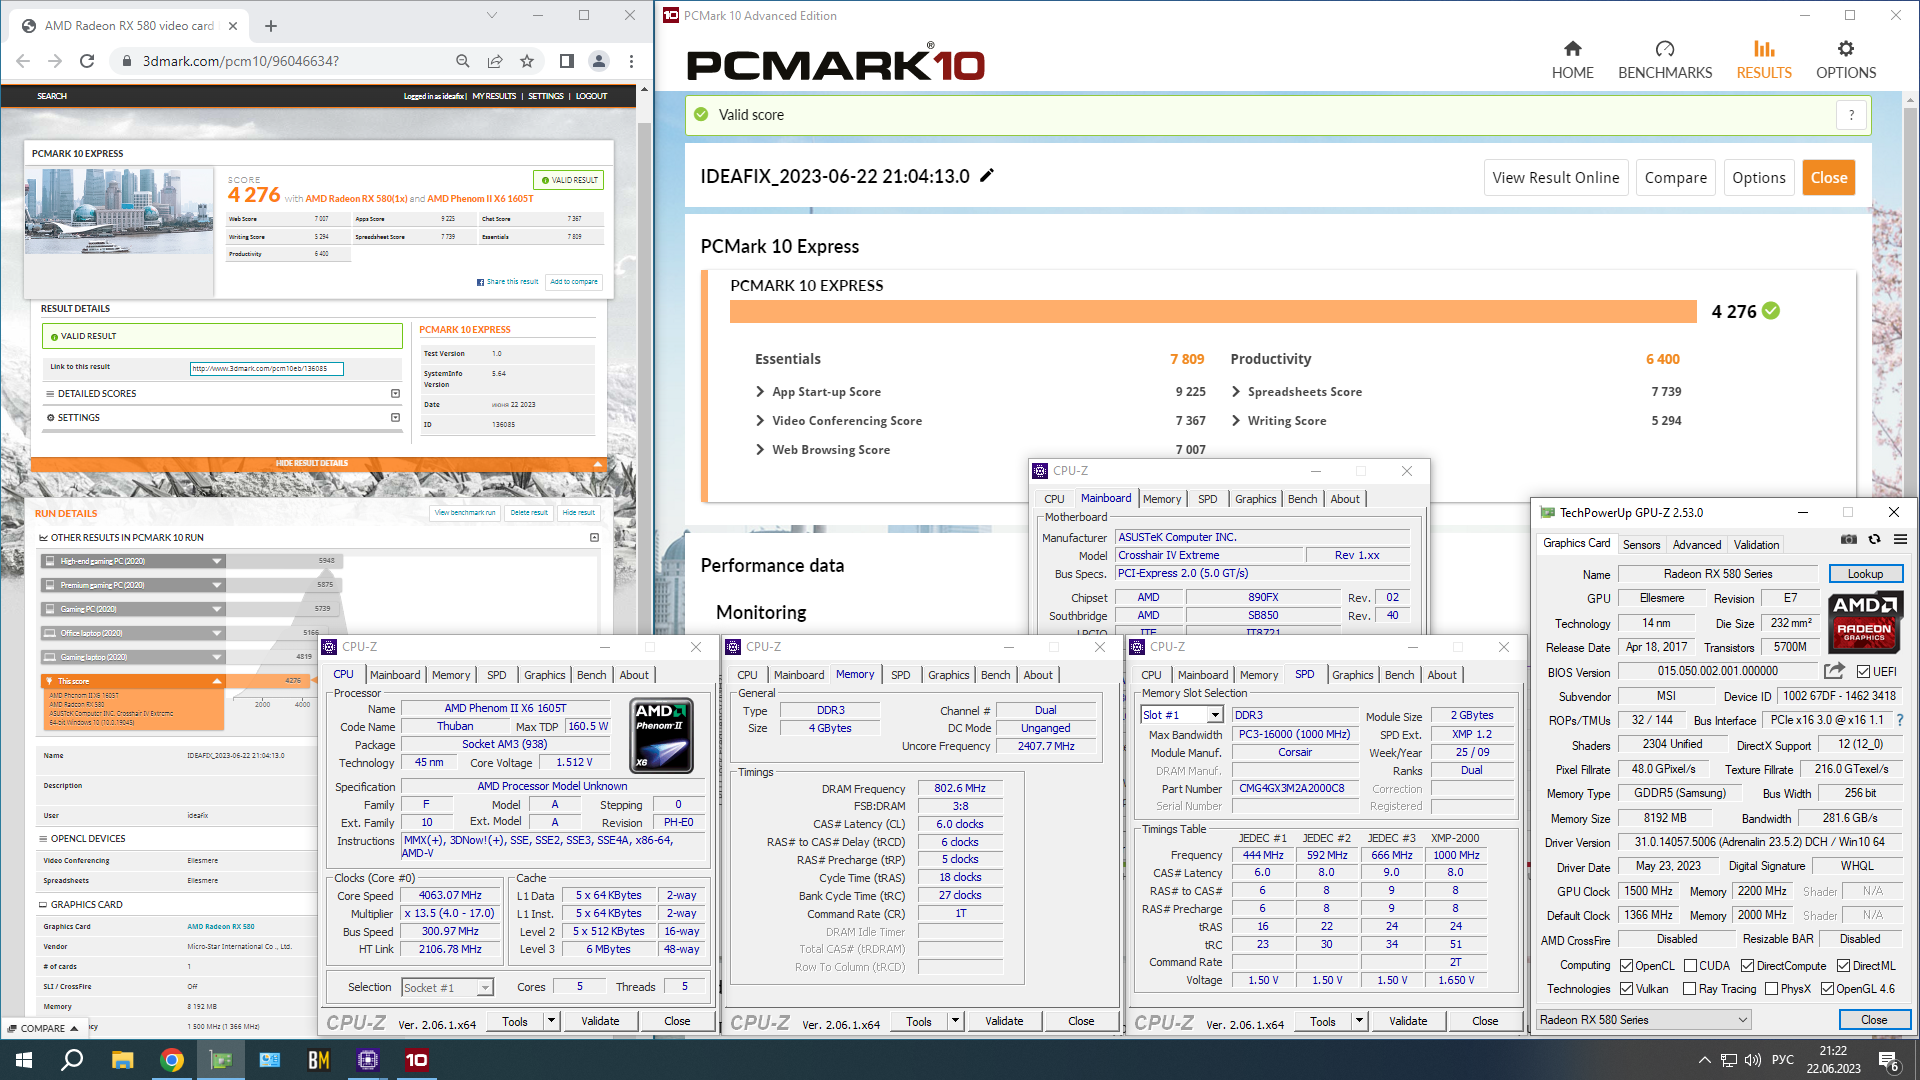1920x1080 pixels.
Task: Toggle OpenGL 4.6 checkbox in GPU-Z
Action: pos(1827,989)
